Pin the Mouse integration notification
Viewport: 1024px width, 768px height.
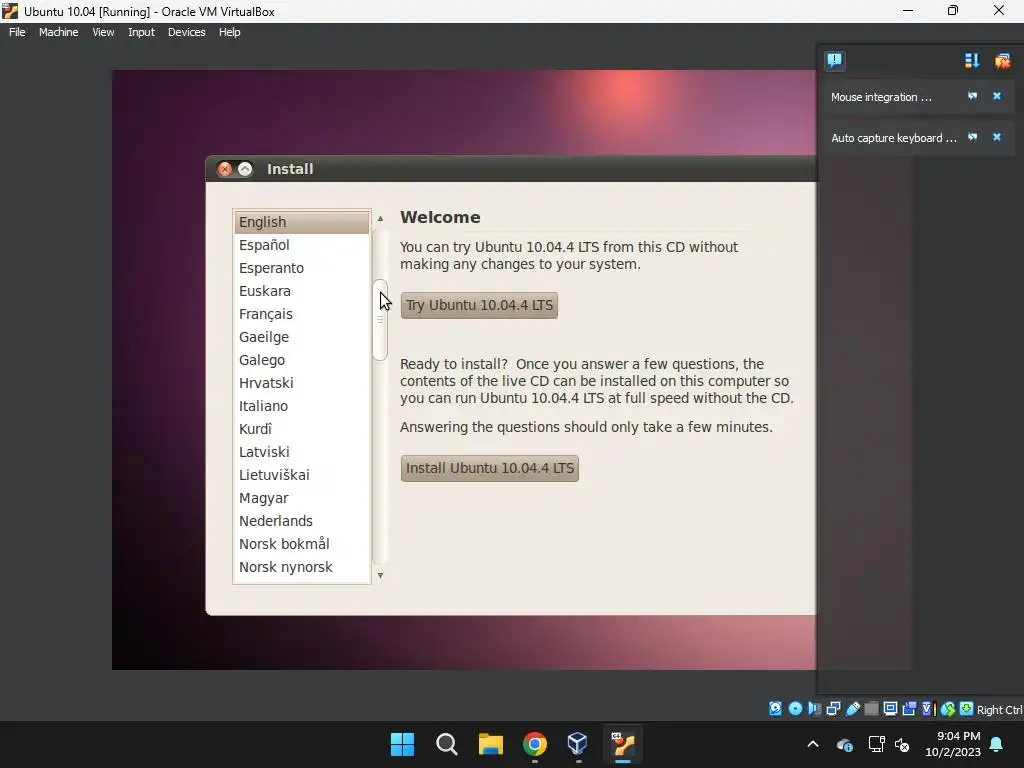pyautogui.click(x=972, y=96)
